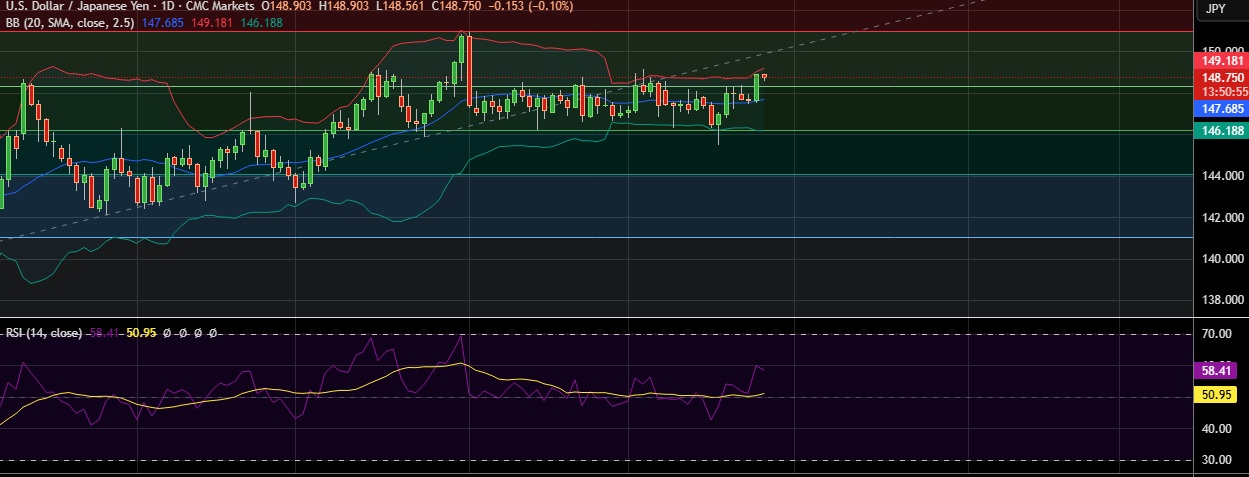Click the 148.750 current price label
This screenshot has height=477, width=1249.
tap(1221, 77)
